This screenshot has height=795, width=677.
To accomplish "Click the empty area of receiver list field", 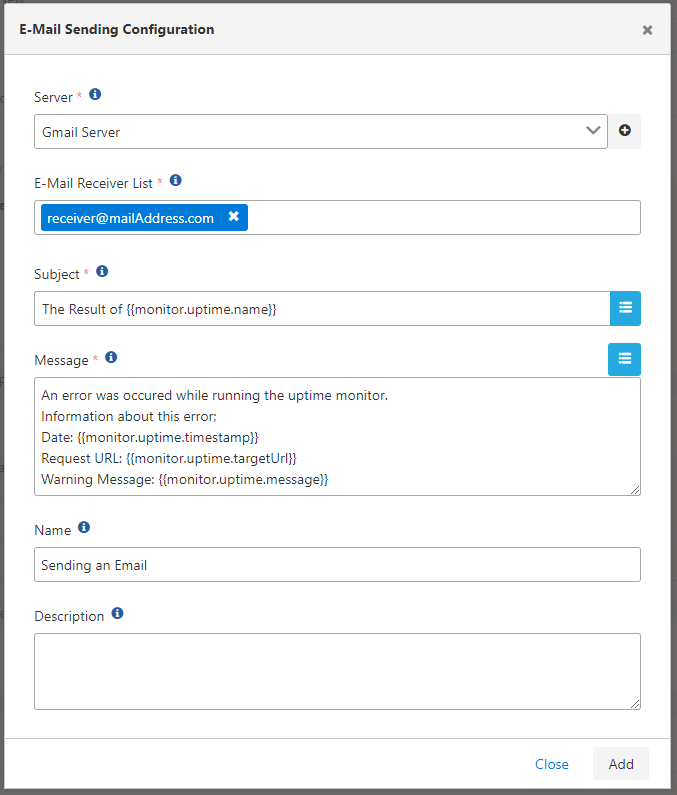I will [440, 218].
